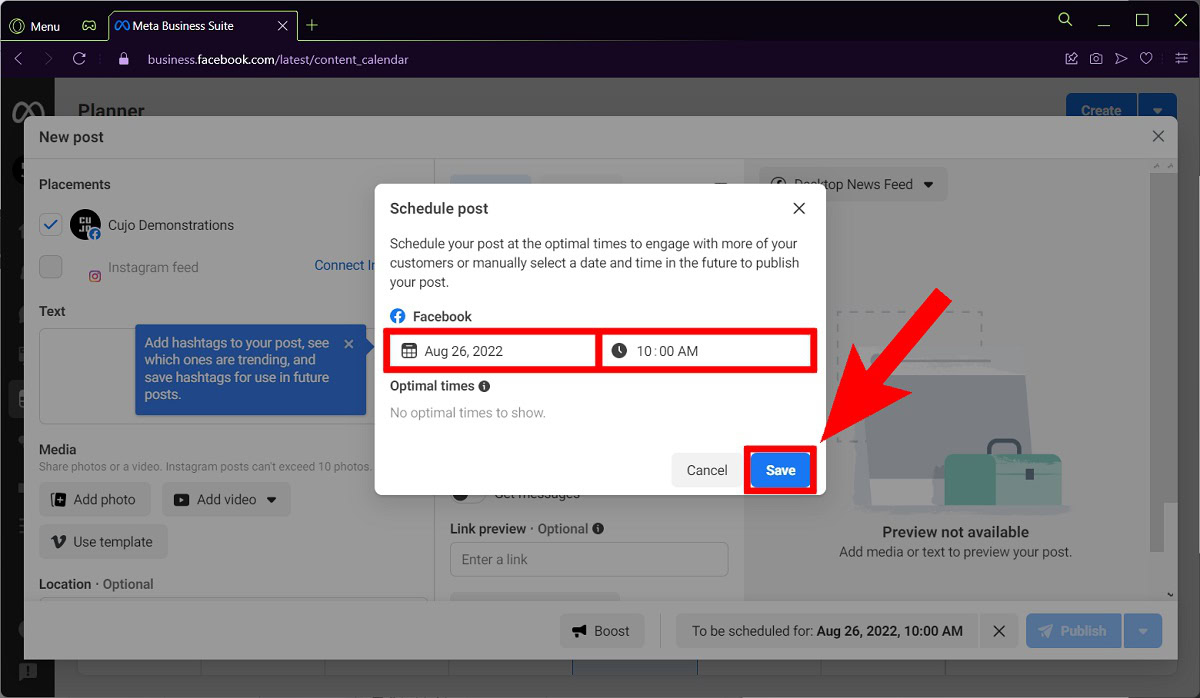The width and height of the screenshot is (1200, 698).
Task: Click the Facebook icon in Schedule post
Action: (398, 316)
